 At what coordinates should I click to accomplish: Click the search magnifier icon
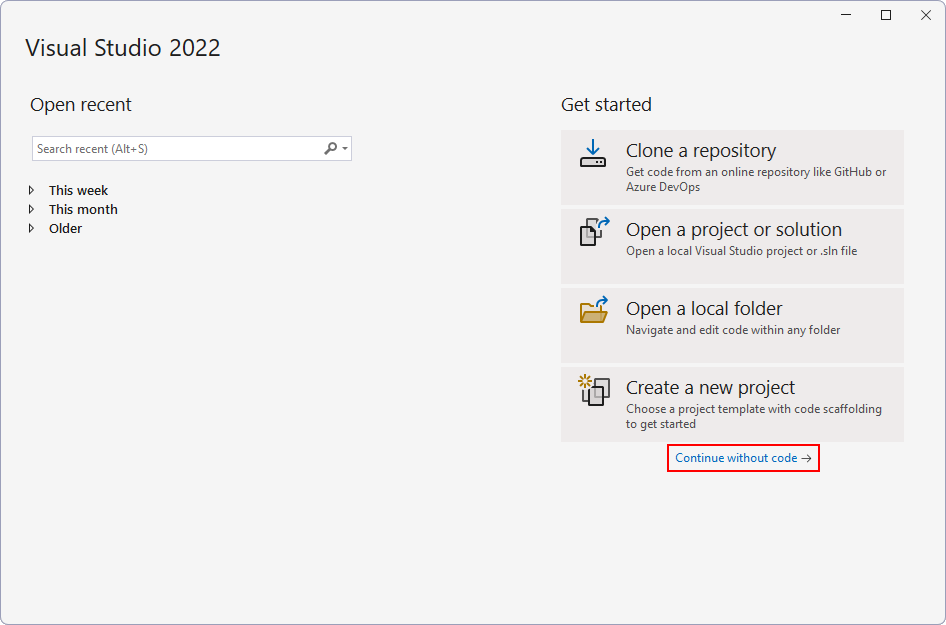(x=330, y=148)
